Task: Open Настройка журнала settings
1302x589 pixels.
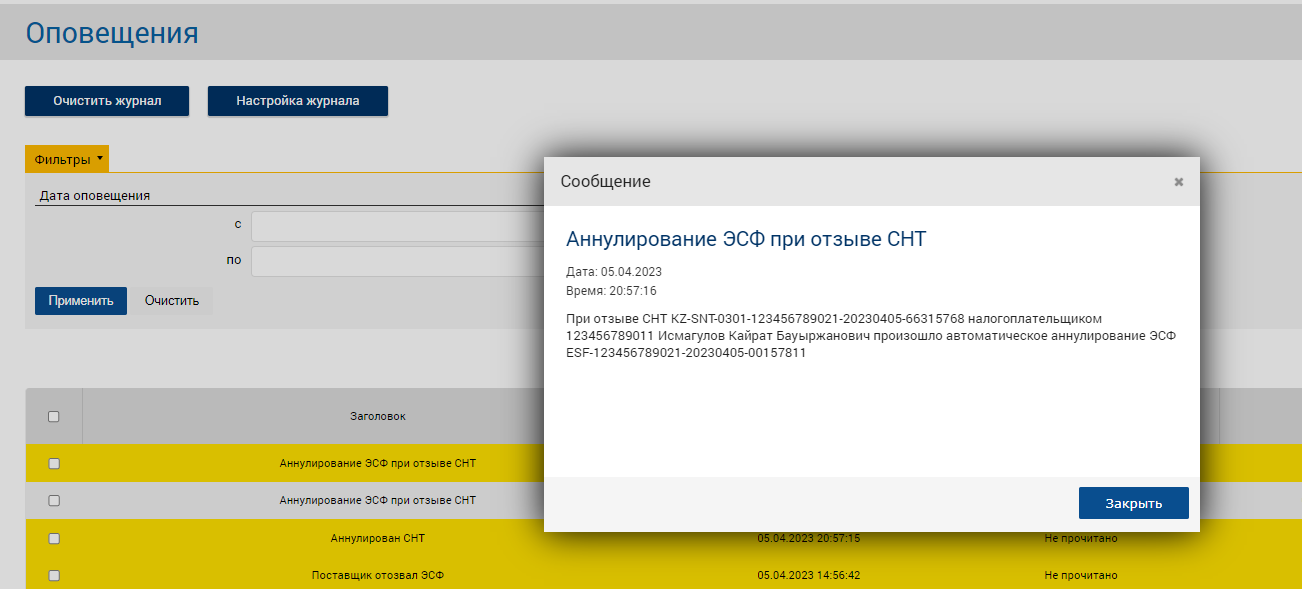Action: (297, 101)
